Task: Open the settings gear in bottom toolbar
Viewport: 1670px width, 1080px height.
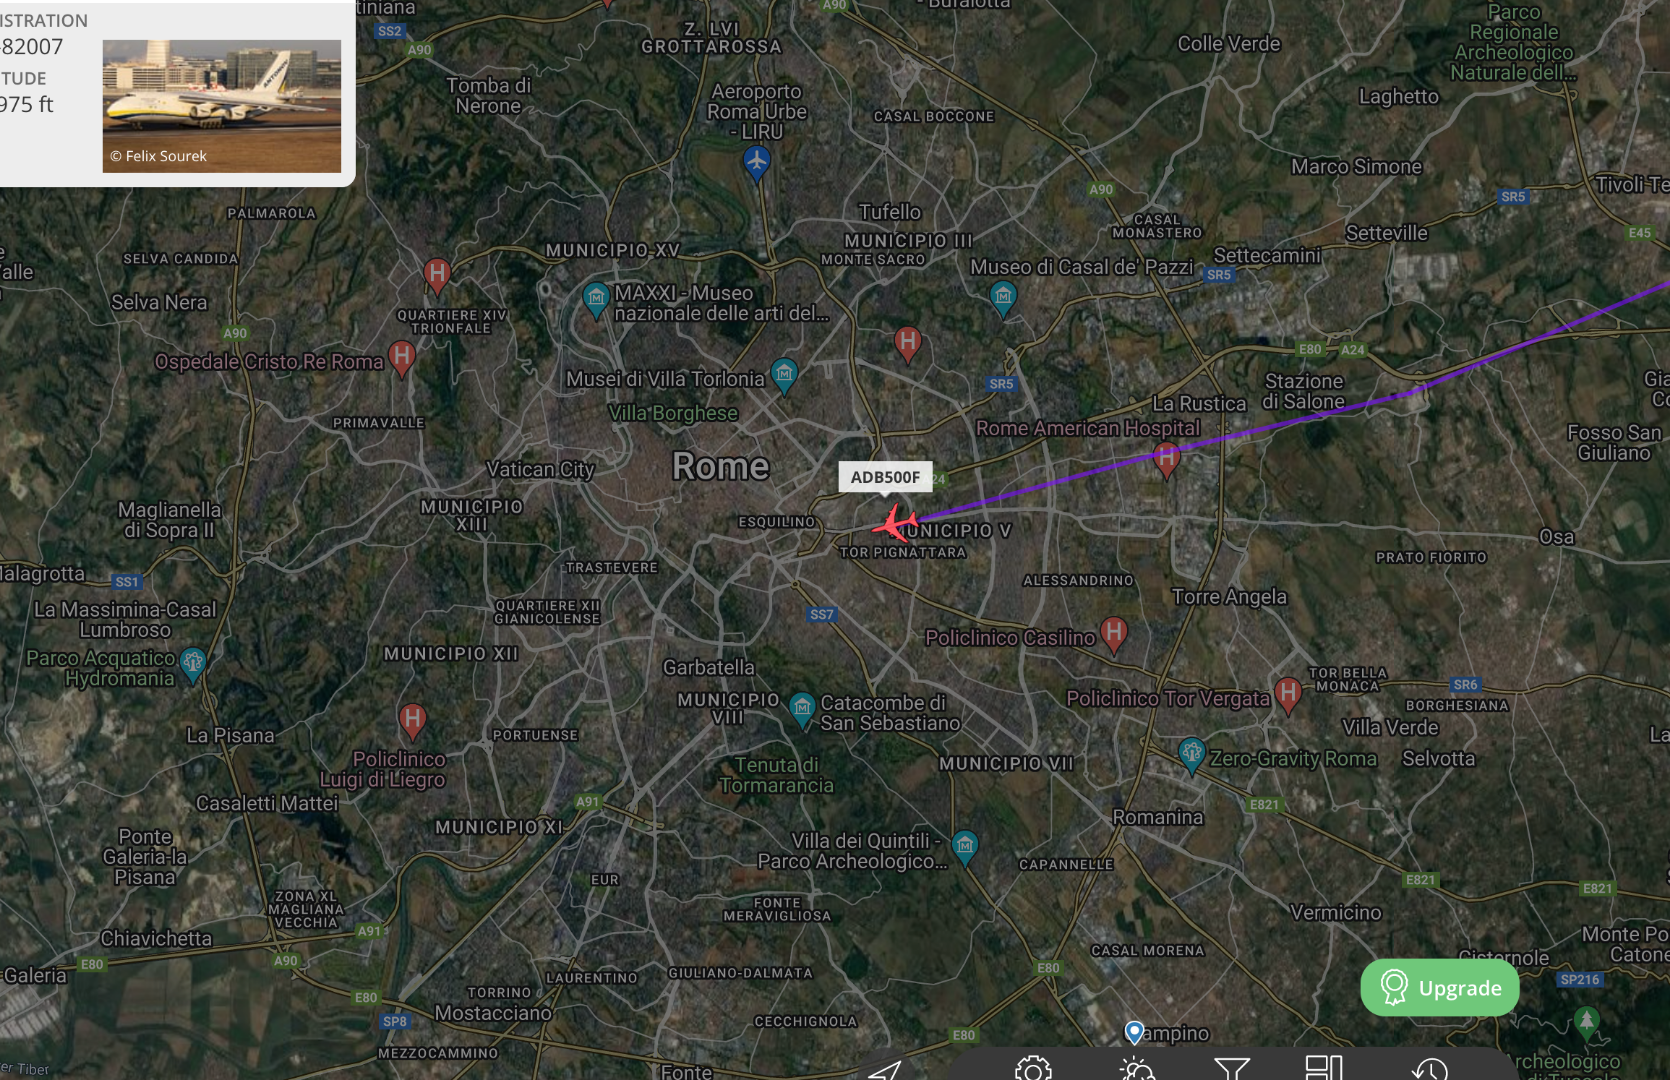Action: point(1033,1069)
